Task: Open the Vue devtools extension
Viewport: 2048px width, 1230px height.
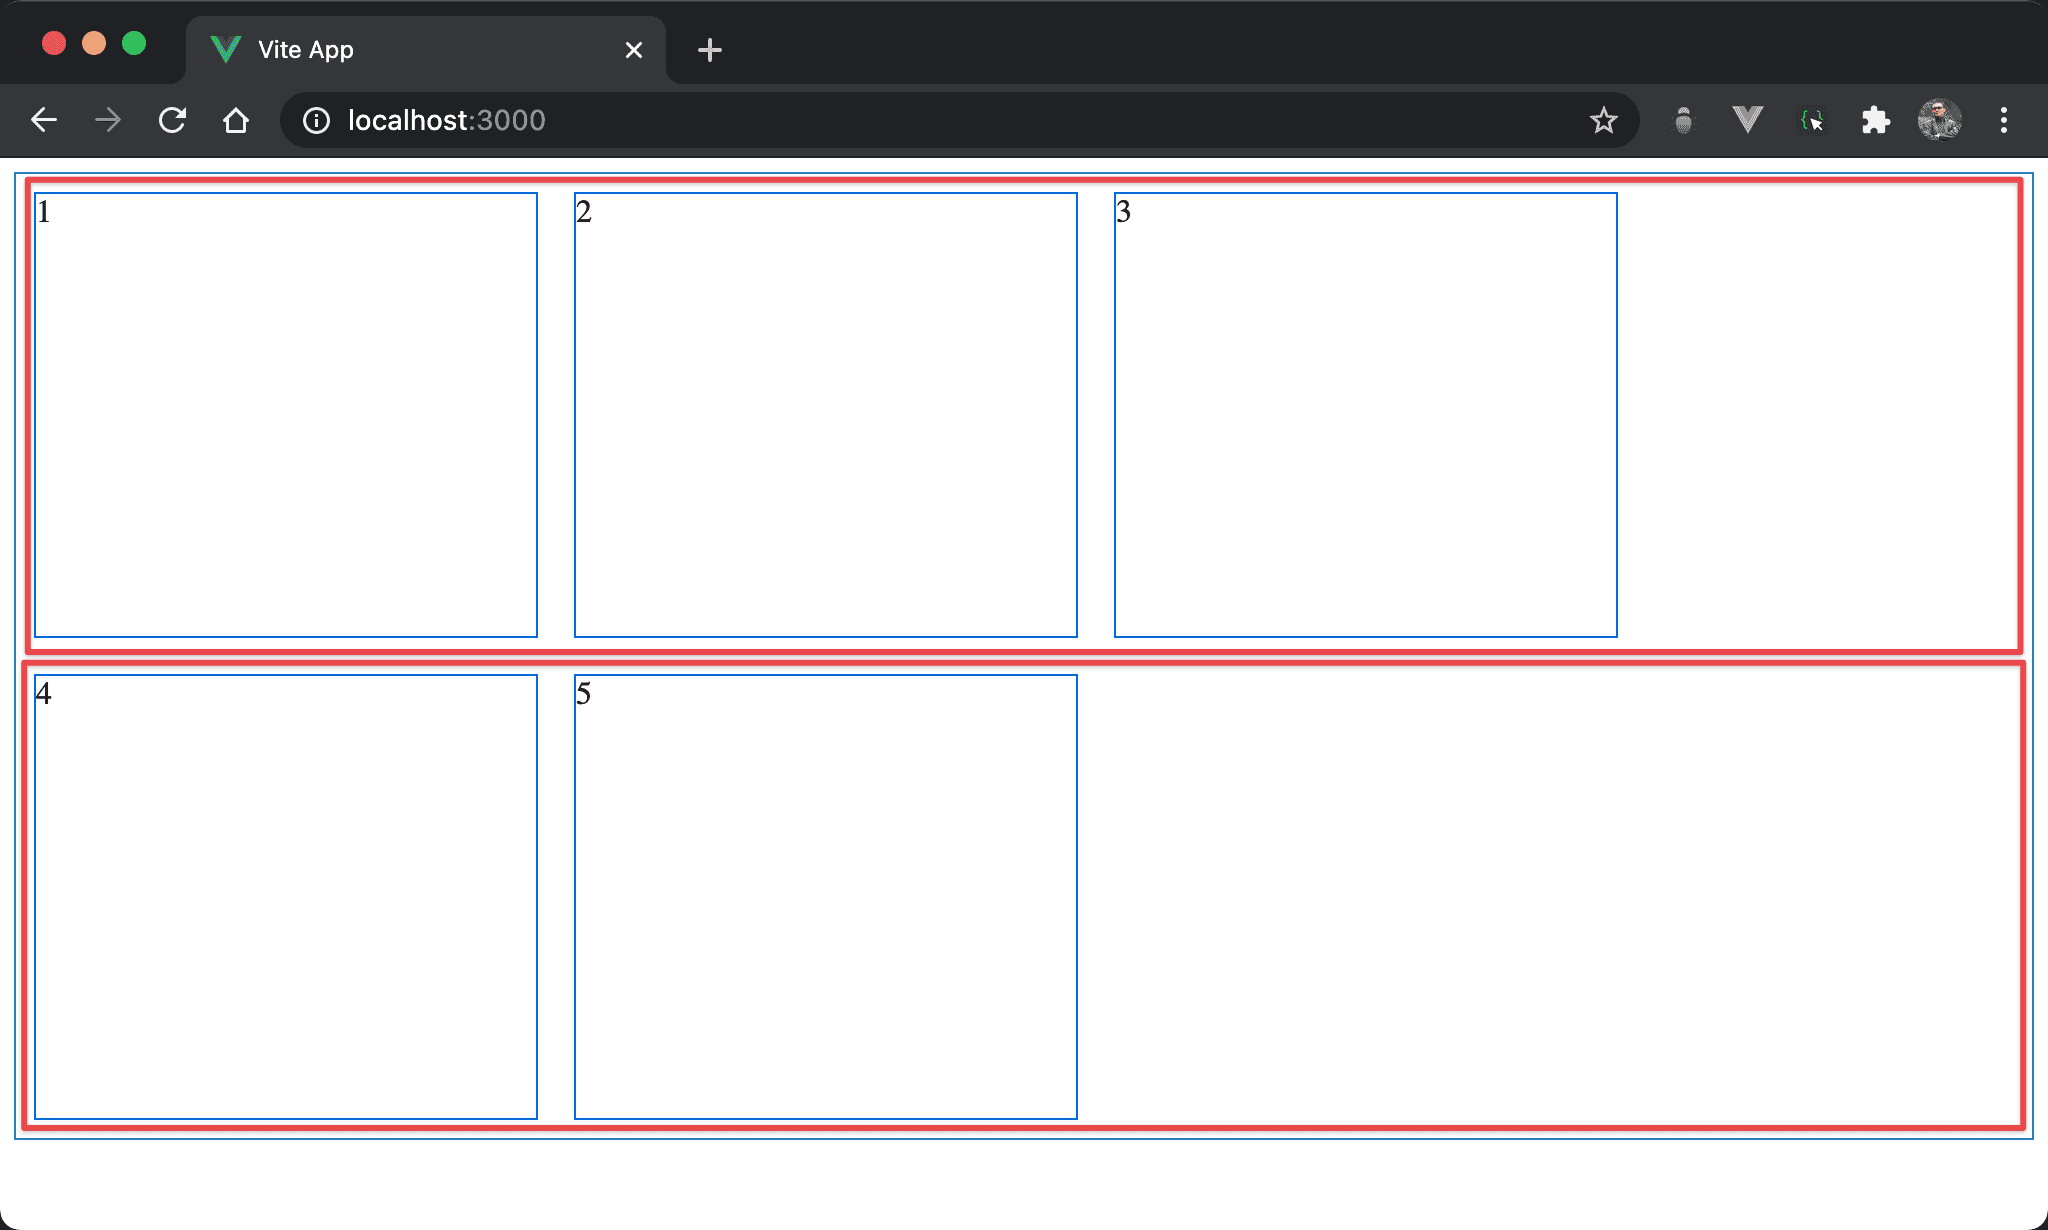Action: pos(1747,121)
